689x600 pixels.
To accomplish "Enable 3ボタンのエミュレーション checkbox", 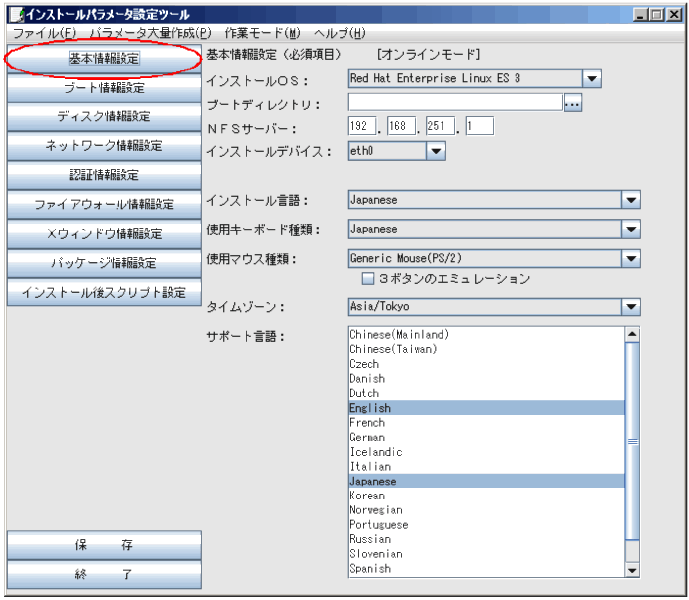I will (368, 279).
